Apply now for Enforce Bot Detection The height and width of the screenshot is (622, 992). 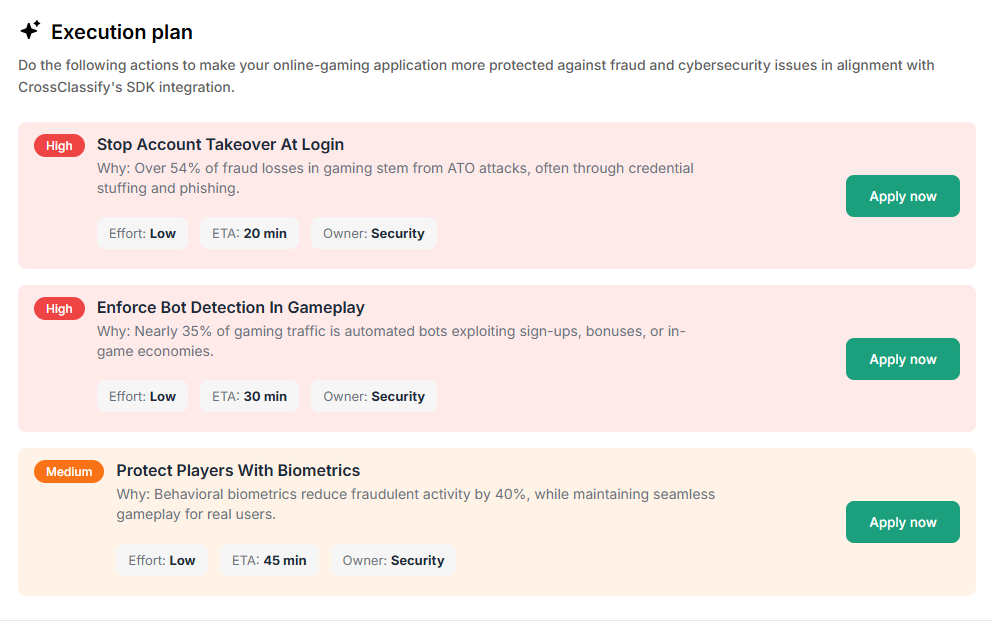(902, 359)
